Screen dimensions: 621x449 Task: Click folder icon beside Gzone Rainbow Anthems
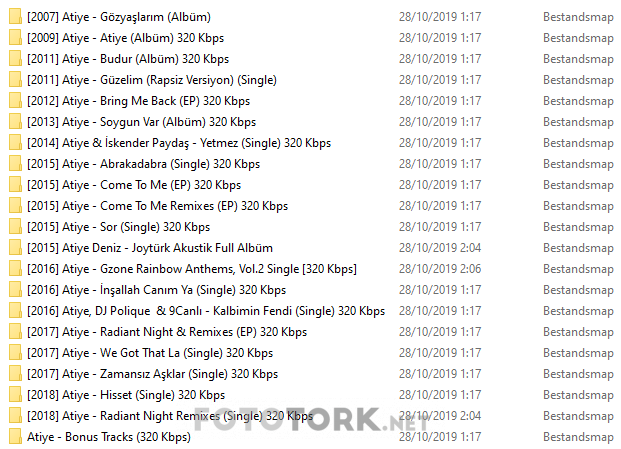[15, 268]
